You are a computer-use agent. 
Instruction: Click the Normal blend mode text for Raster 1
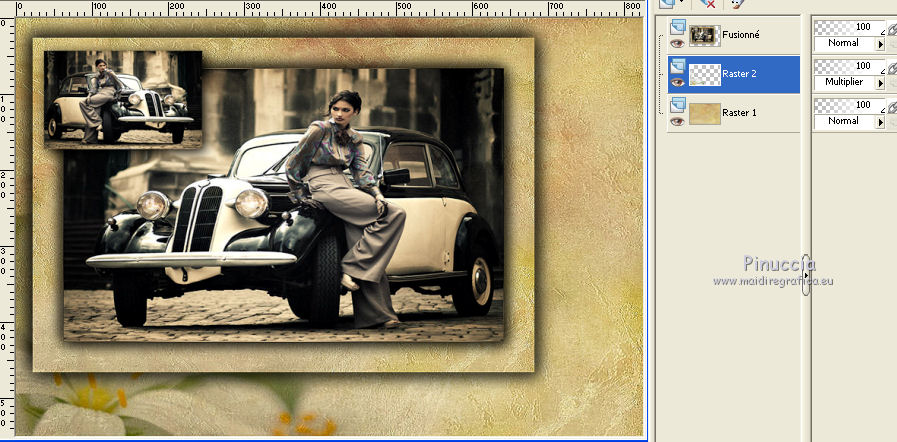point(843,121)
